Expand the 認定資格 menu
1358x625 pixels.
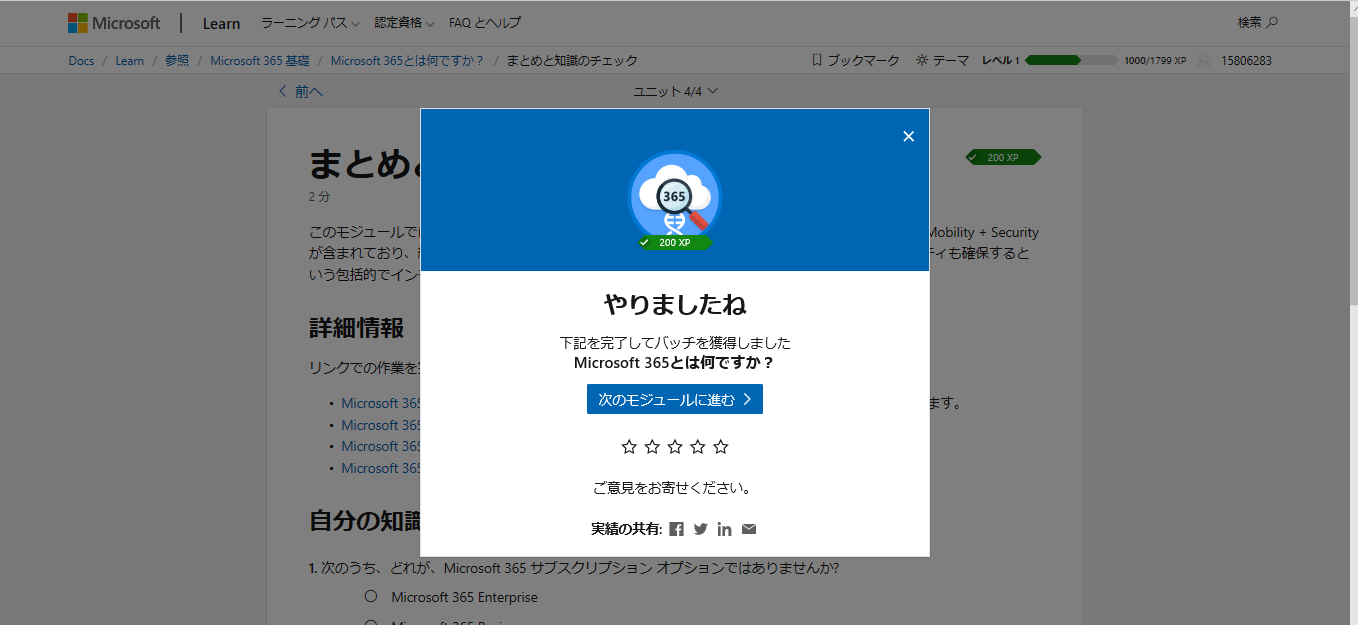[x=404, y=23]
